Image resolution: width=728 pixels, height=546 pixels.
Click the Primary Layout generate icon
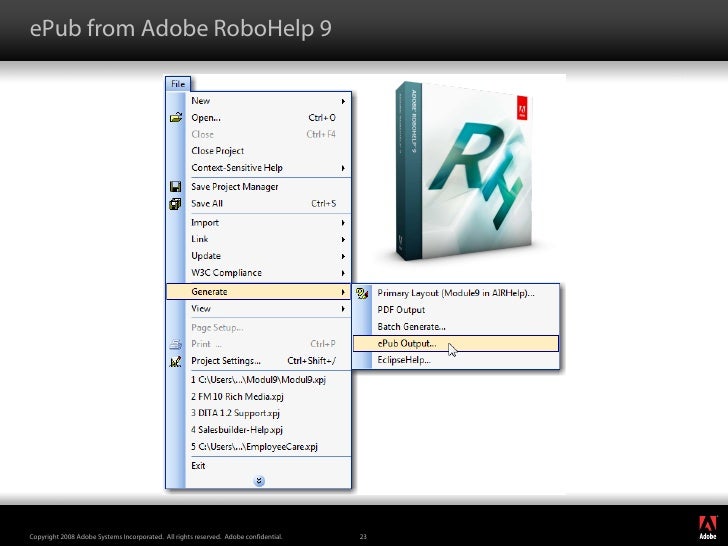(x=362, y=293)
